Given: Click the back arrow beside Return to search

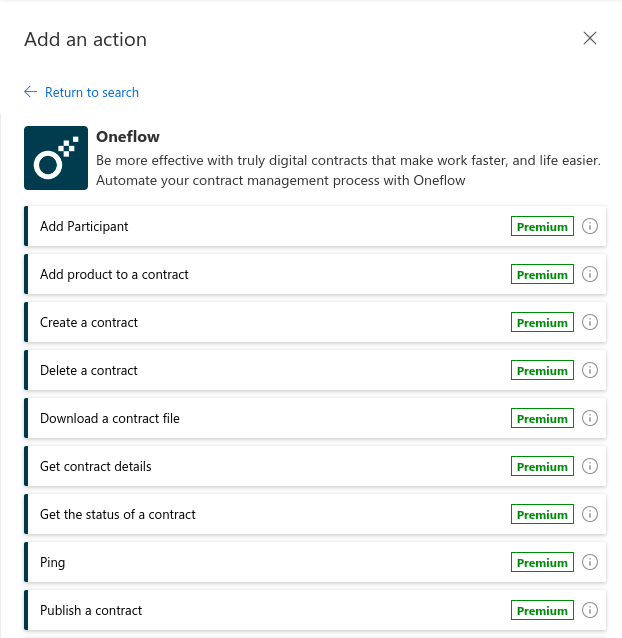Looking at the screenshot, I should (x=31, y=92).
